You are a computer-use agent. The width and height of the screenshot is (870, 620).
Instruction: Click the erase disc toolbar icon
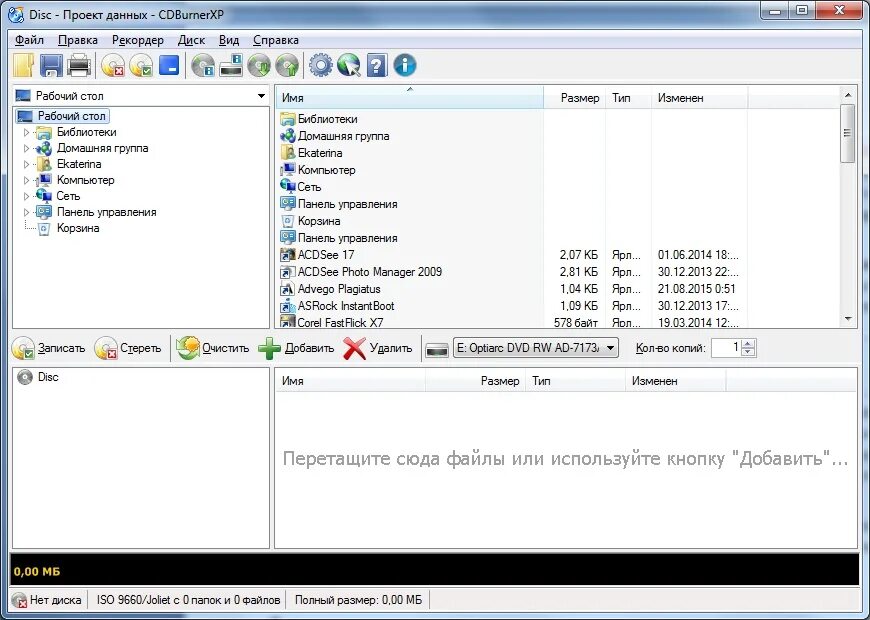pos(113,65)
